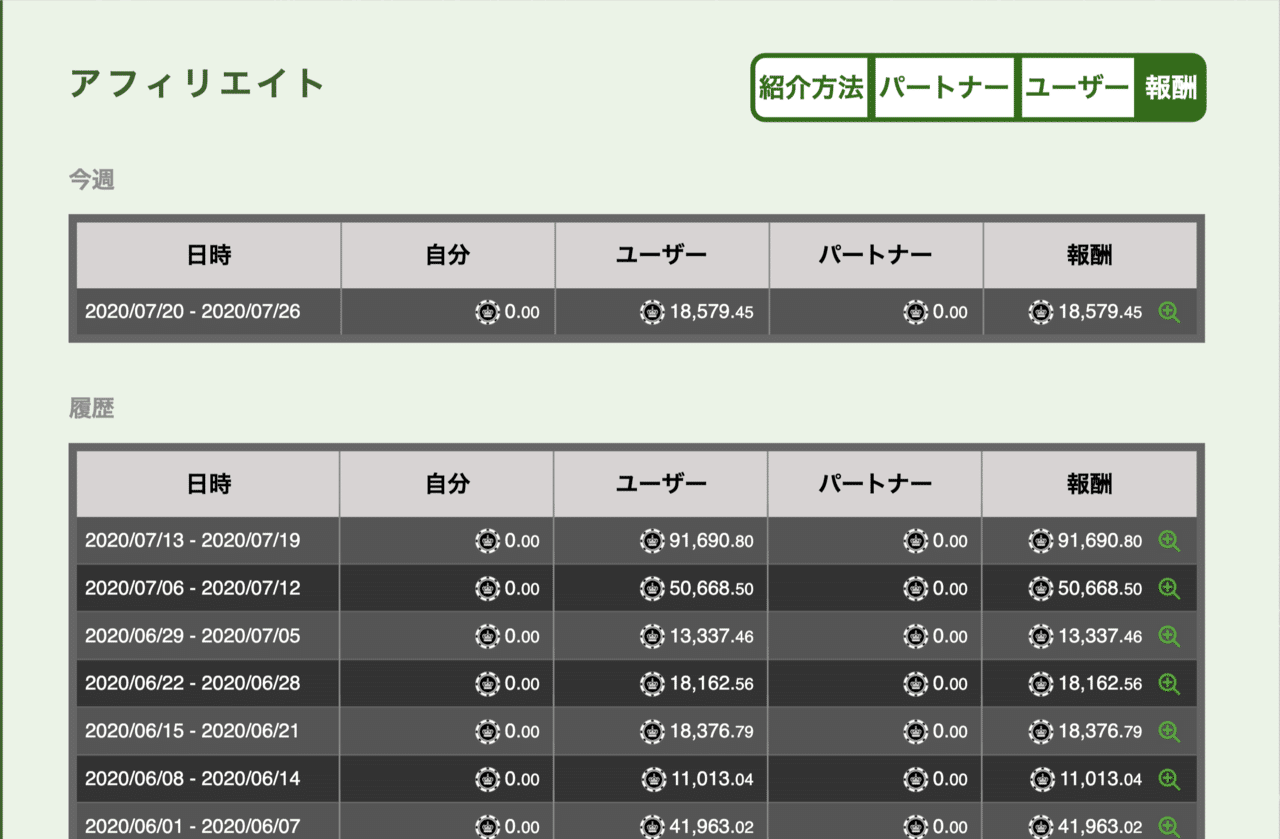Image resolution: width=1280 pixels, height=839 pixels.
Task: Click reward amount 18,376.79 in 報酬 column
Action: [1100, 731]
